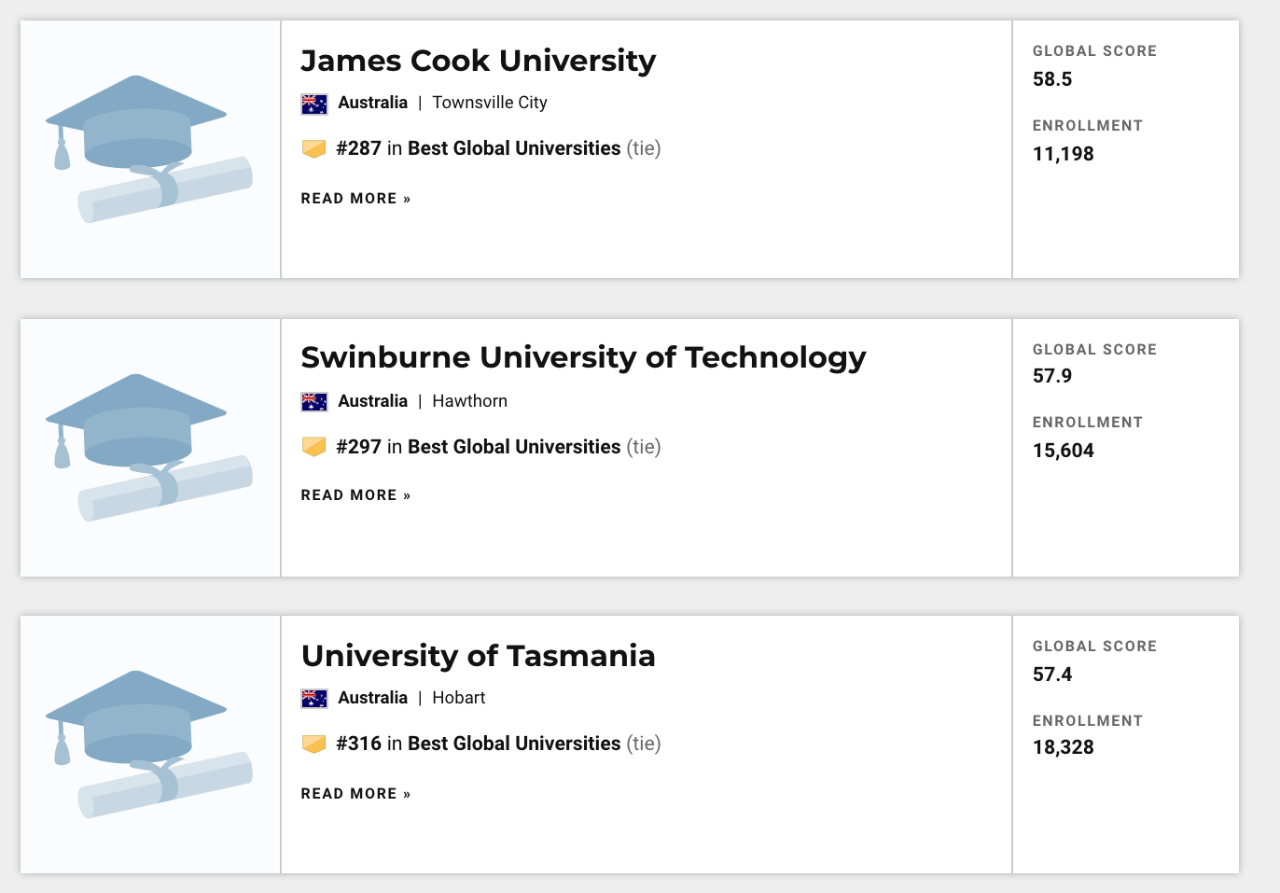1280x893 pixels.
Task: Open the University of Tasmania title link
Action: tap(478, 656)
